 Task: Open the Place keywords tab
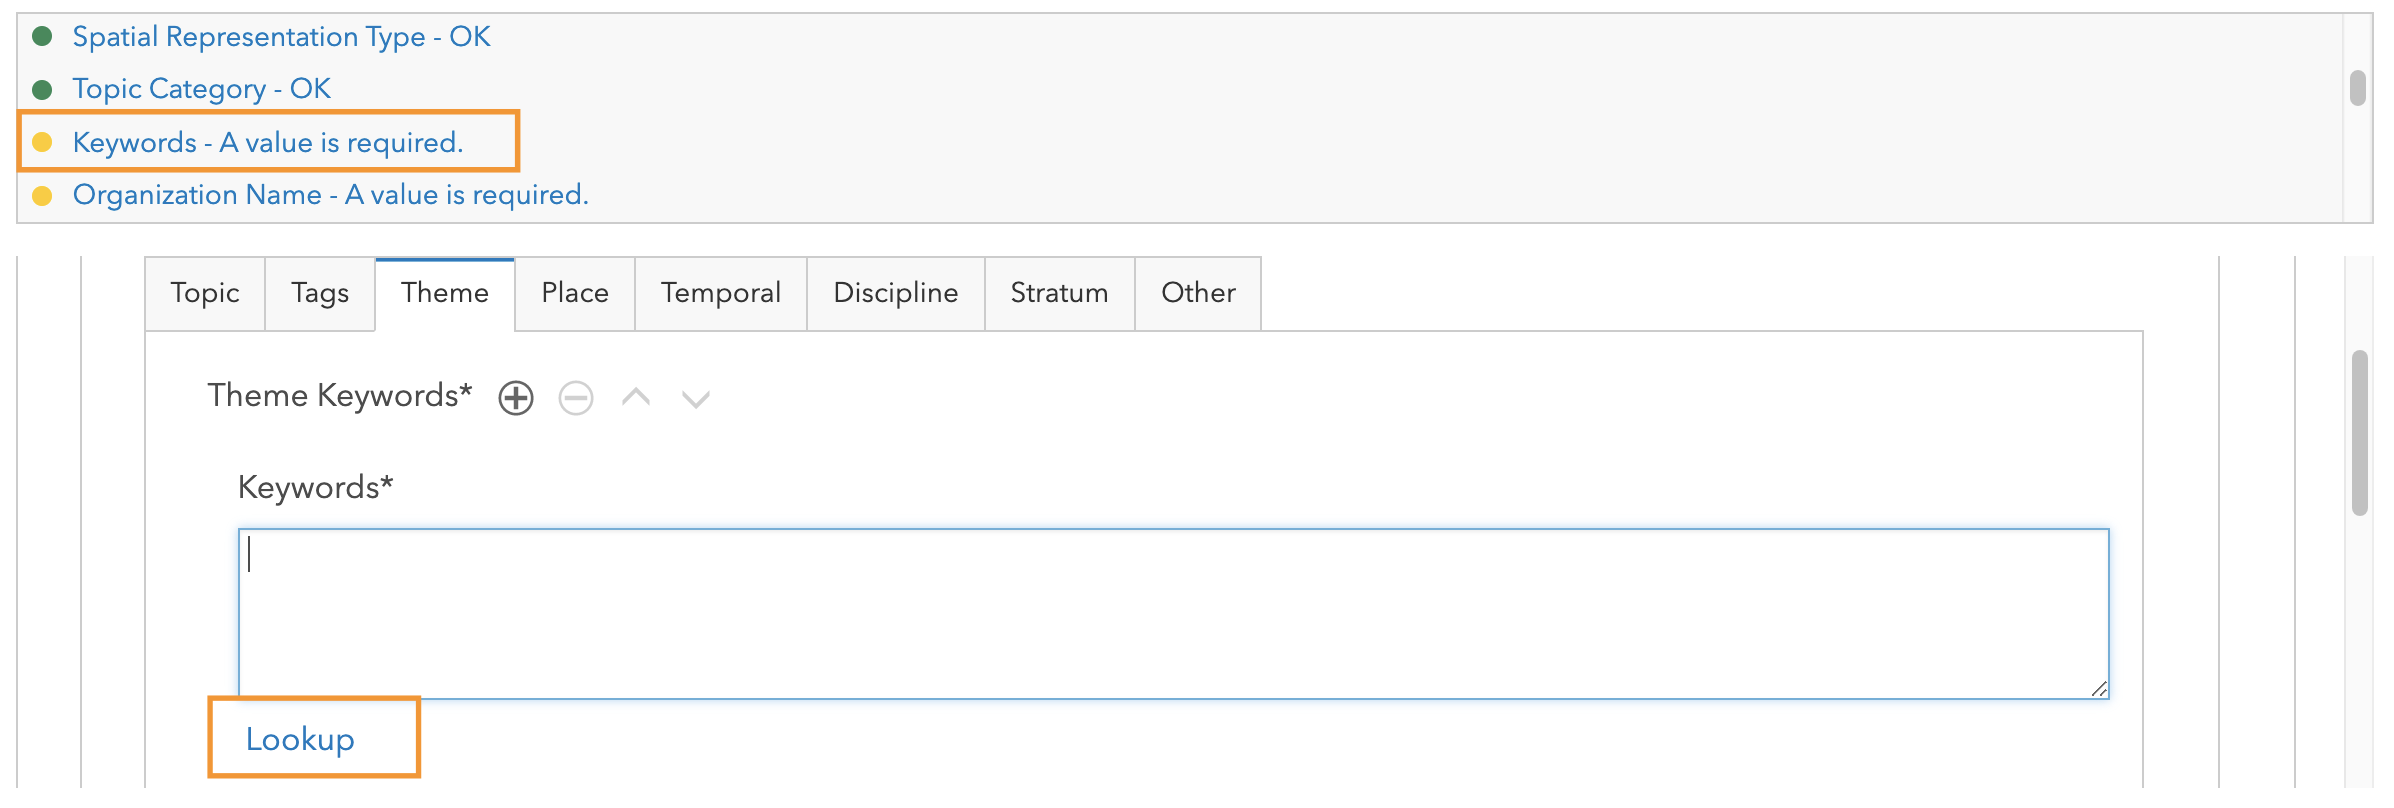tap(575, 293)
